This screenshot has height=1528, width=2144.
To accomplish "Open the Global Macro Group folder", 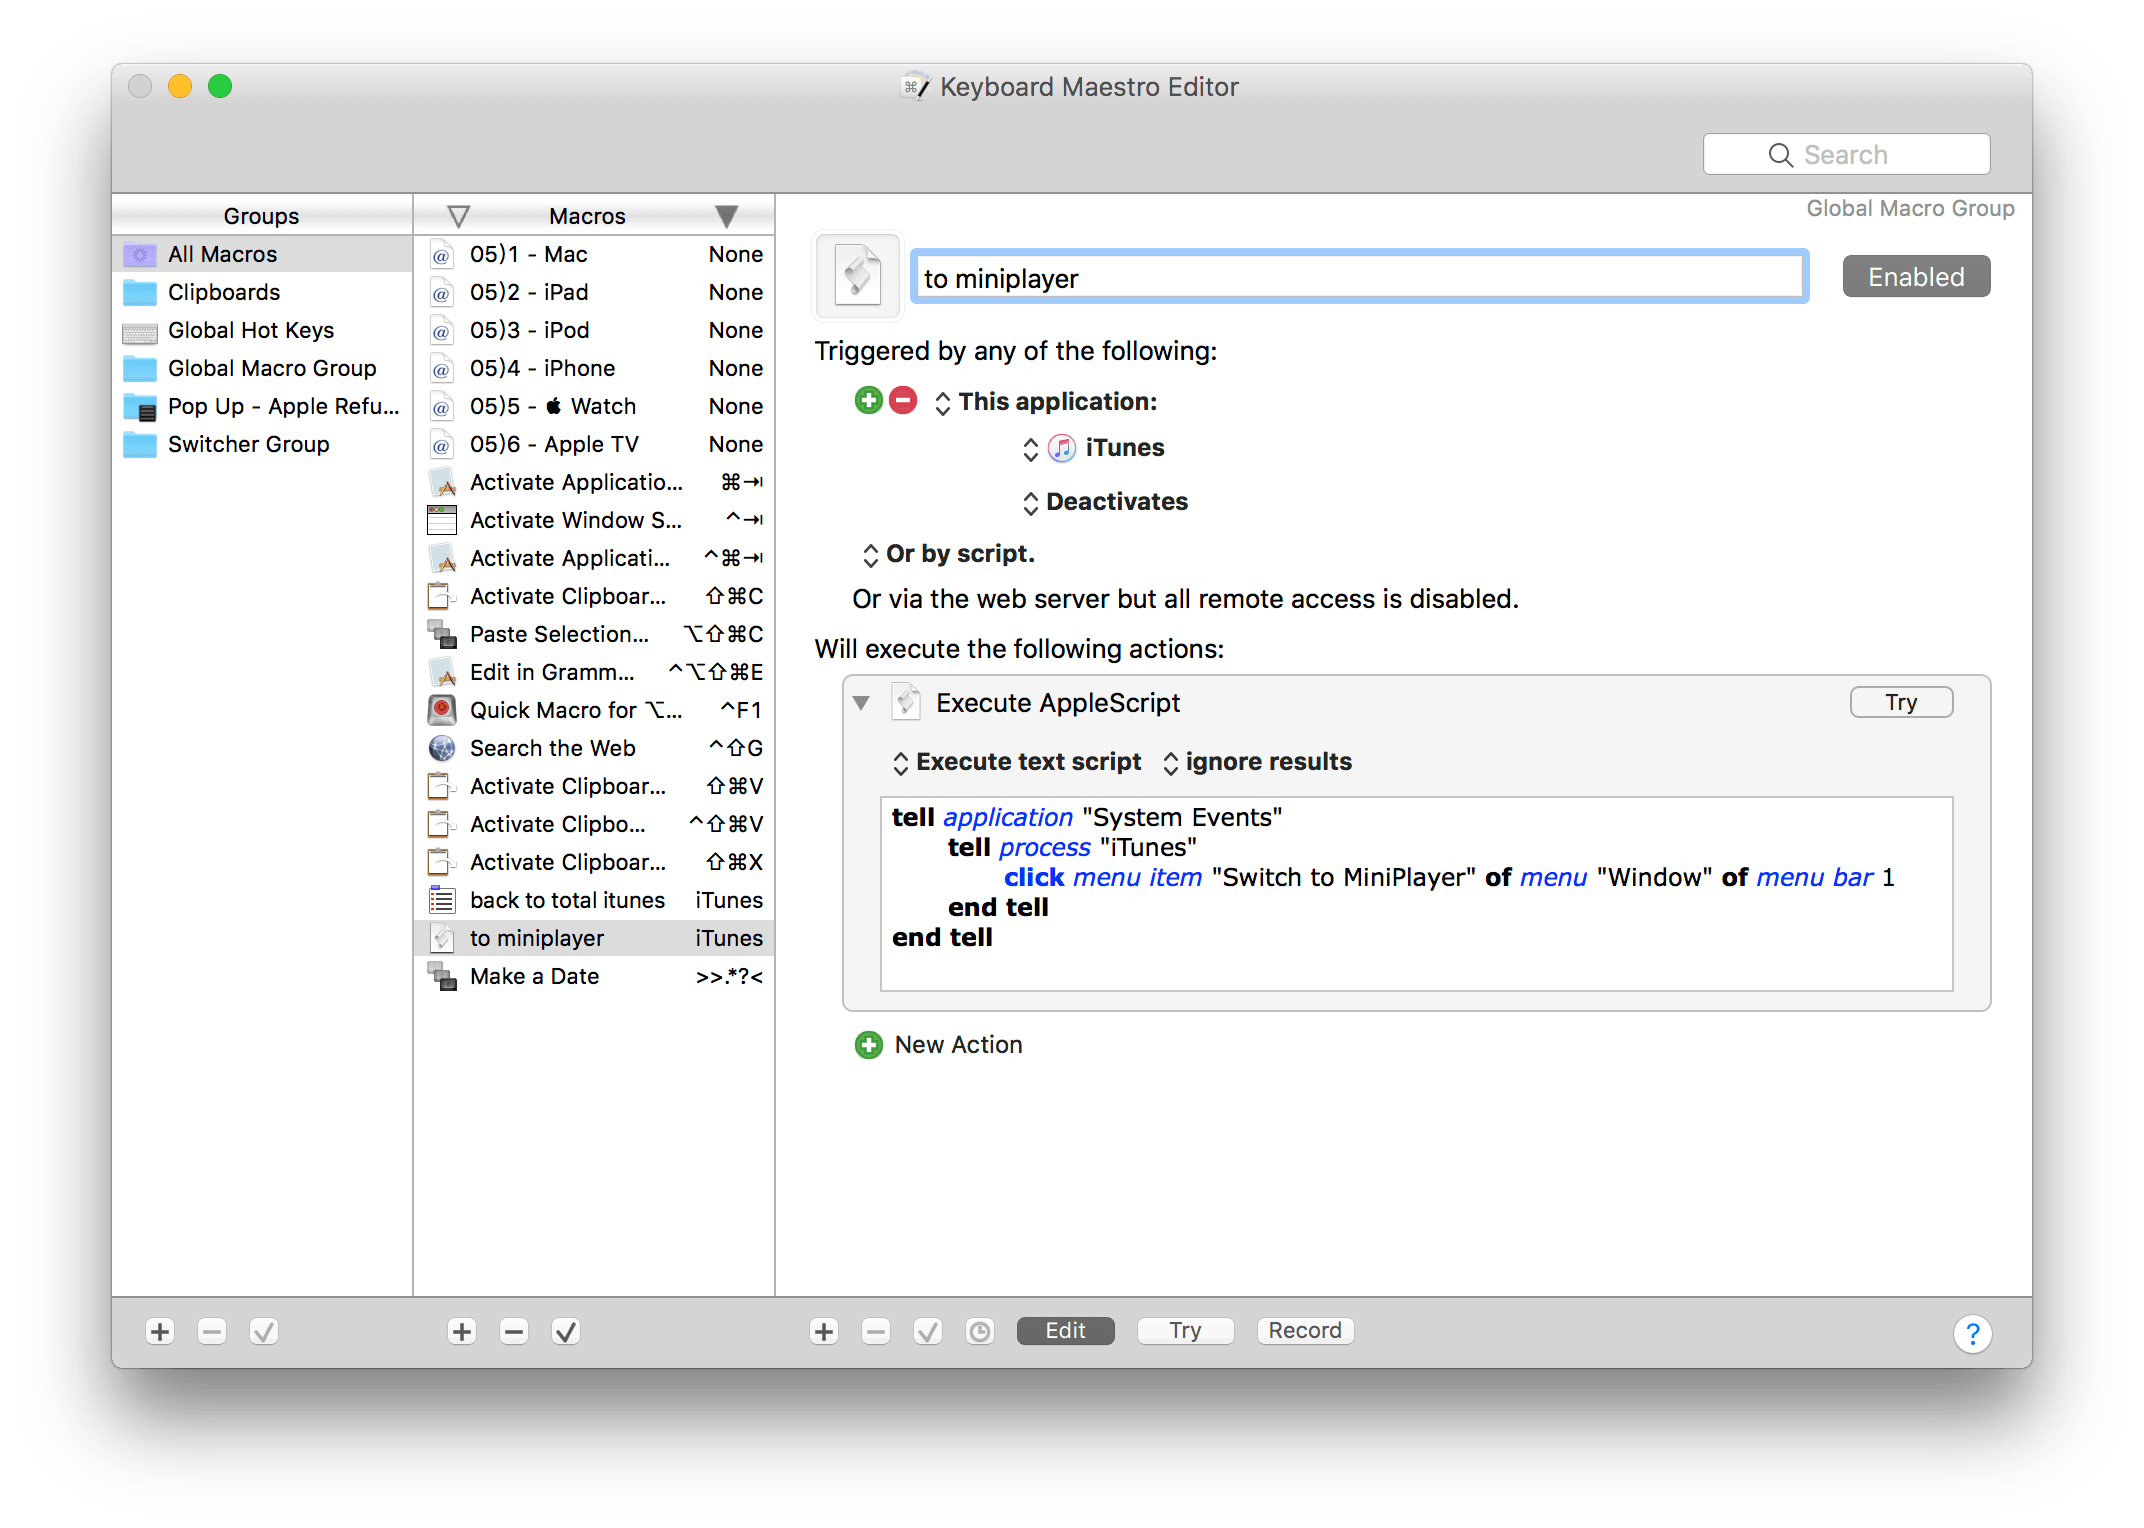I will (262, 368).
